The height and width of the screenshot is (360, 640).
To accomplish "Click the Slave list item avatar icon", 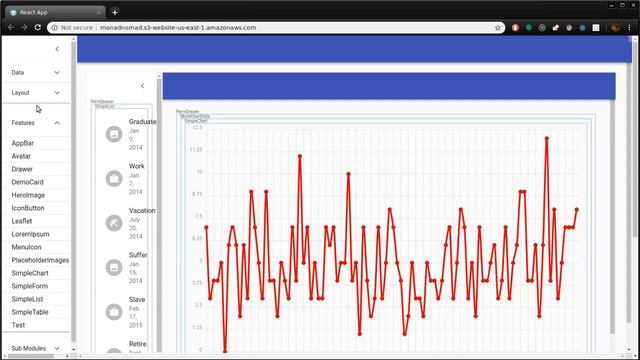I will tap(114, 312).
